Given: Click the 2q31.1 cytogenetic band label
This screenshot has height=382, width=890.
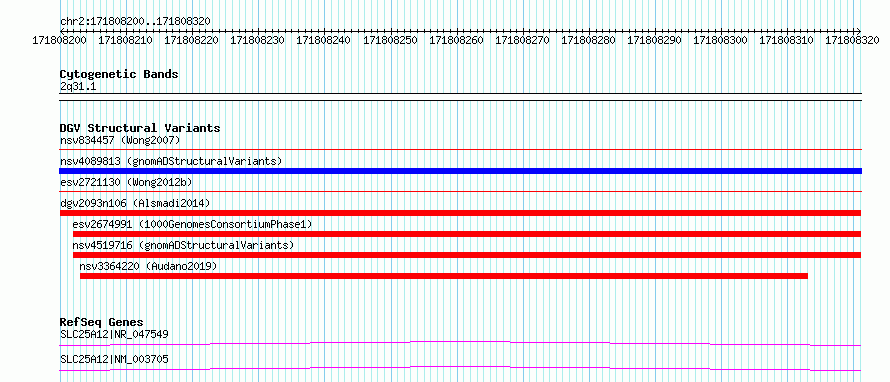Looking at the screenshot, I should click(79, 86).
